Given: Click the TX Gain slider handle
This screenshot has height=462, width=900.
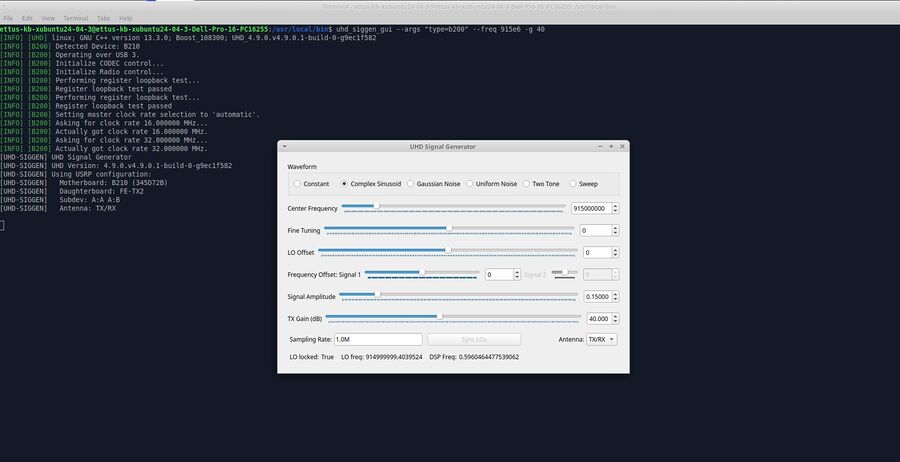Looking at the screenshot, I should tap(440, 316).
